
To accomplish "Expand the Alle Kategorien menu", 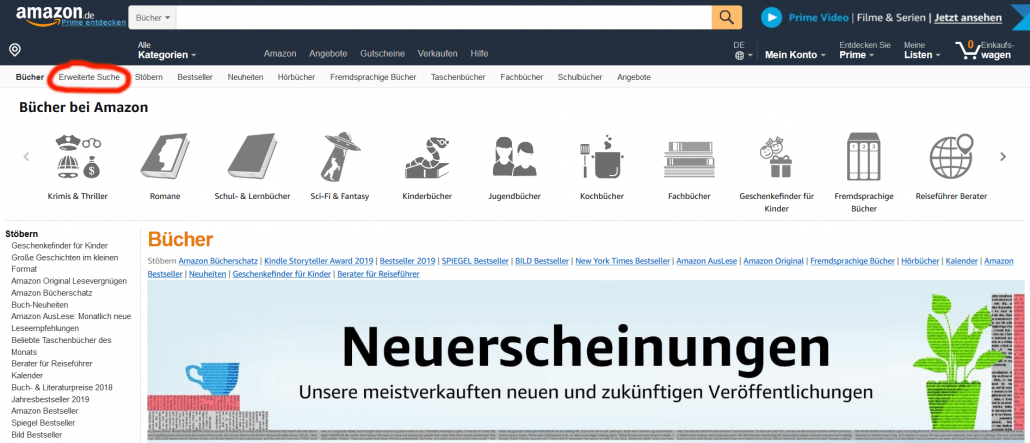I will (166, 51).
